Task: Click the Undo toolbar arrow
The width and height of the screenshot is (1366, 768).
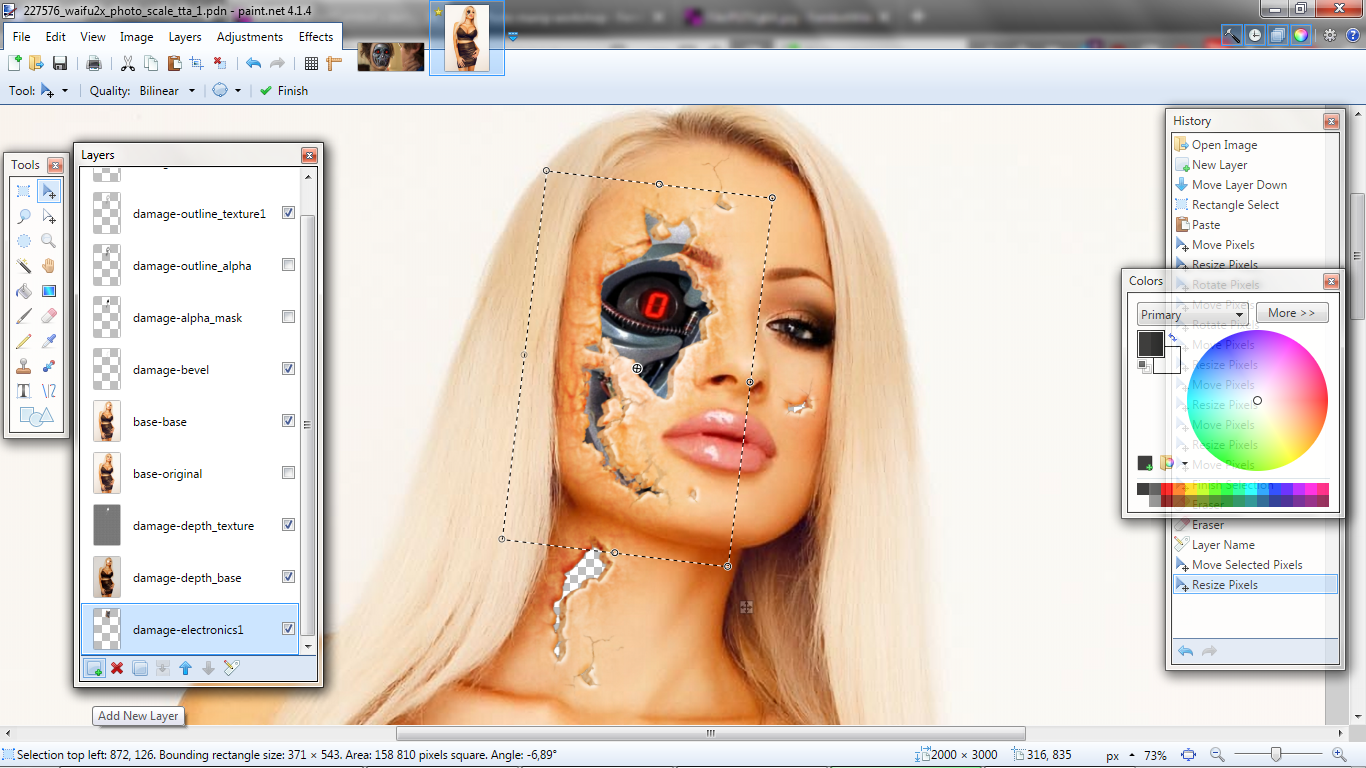Action: 253,63
